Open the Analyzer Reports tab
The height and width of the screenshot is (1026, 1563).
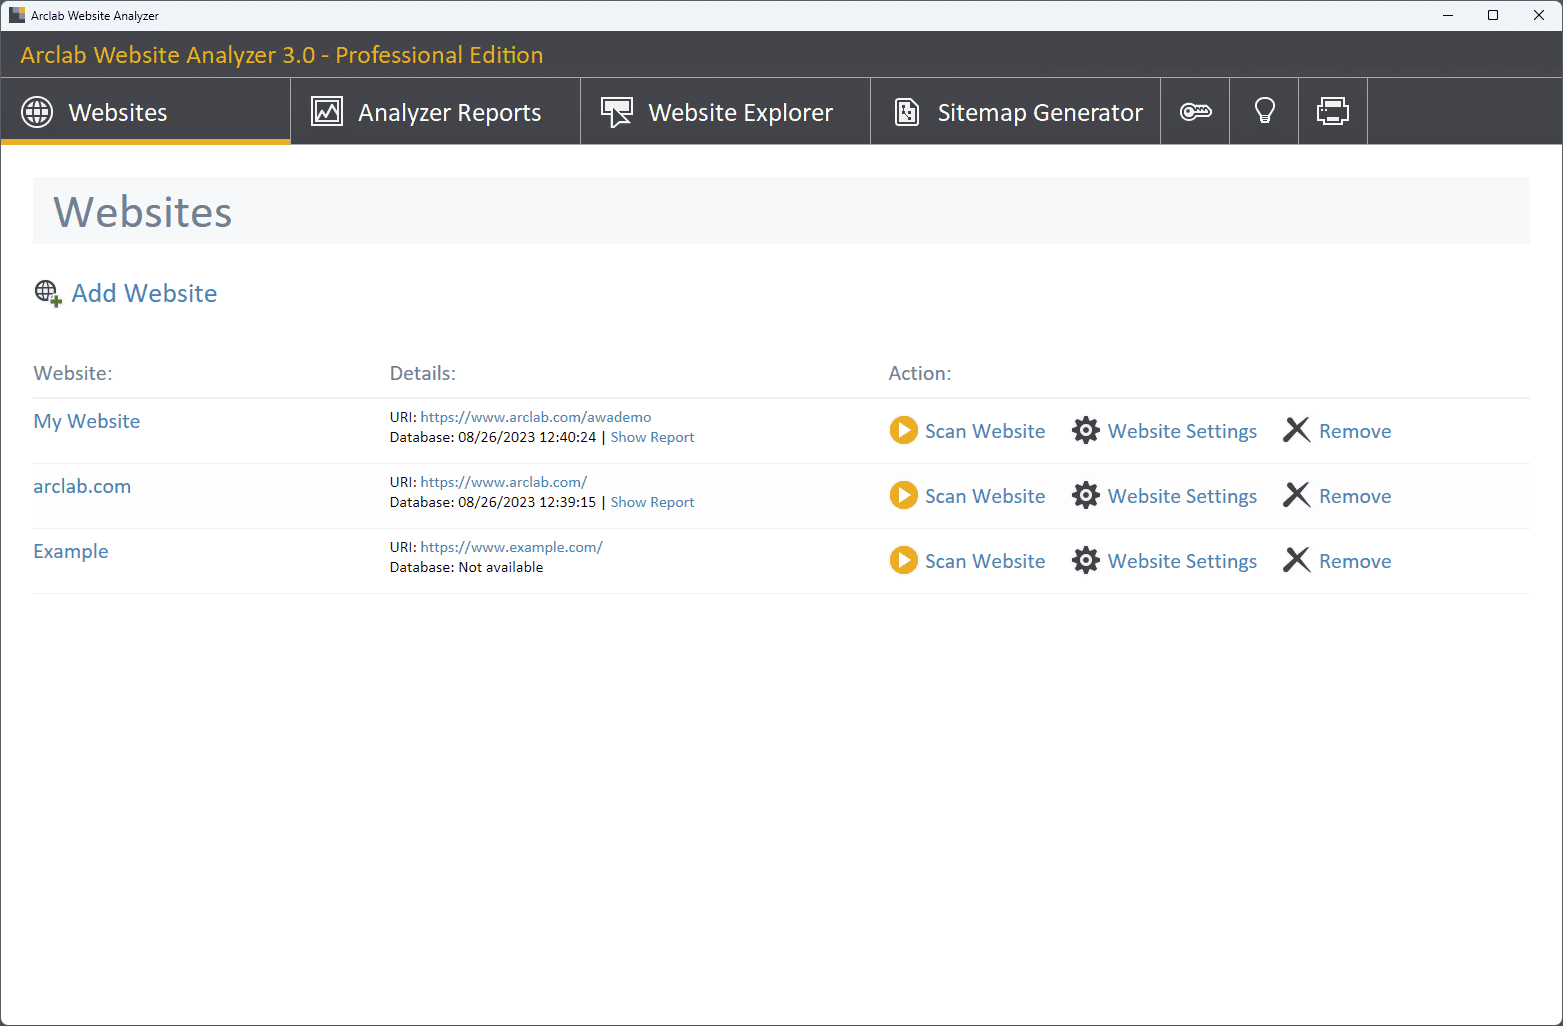point(436,112)
